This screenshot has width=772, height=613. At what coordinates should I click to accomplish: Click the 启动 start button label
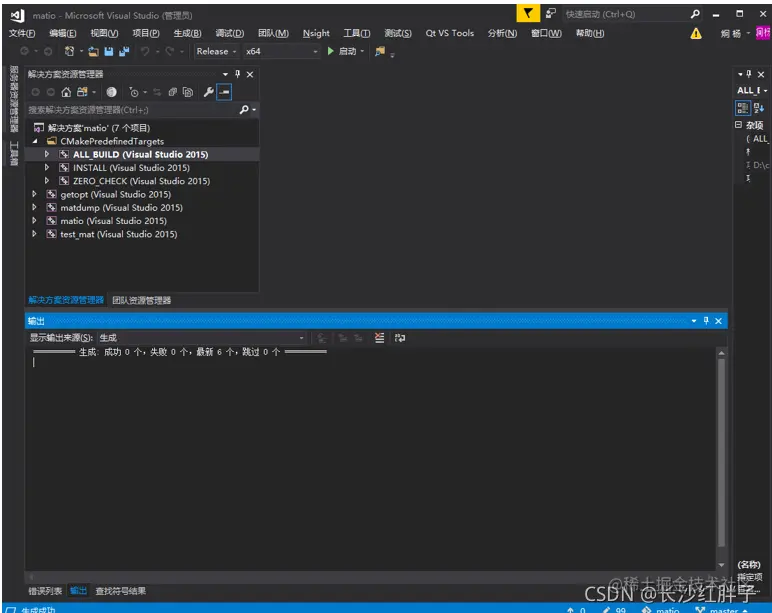click(x=347, y=51)
